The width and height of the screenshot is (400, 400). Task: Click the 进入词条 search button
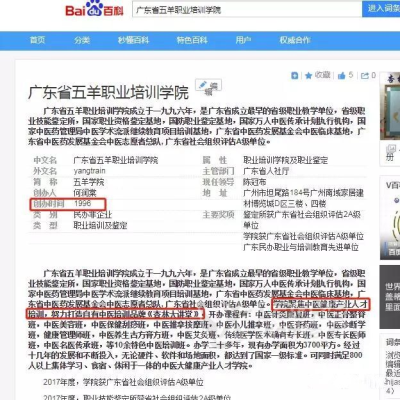(381, 9)
